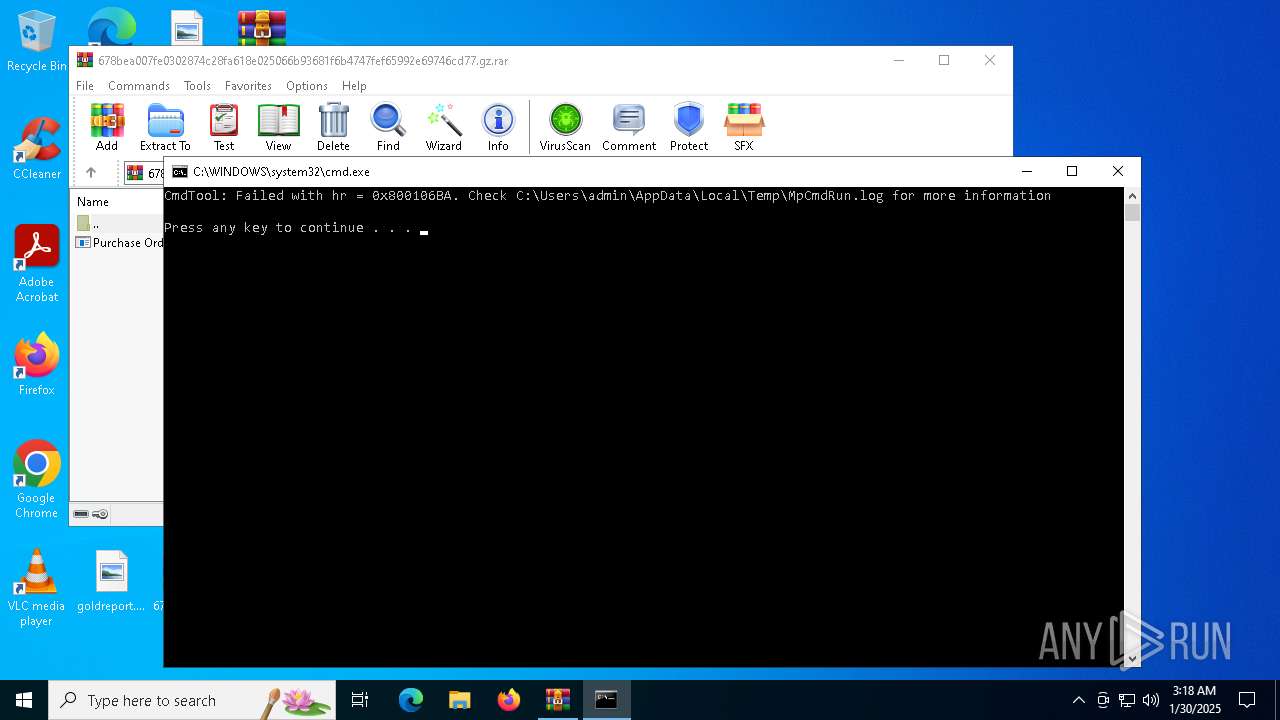Open CCleaner desktop shortcut
This screenshot has height=720, width=1280.
pyautogui.click(x=37, y=149)
